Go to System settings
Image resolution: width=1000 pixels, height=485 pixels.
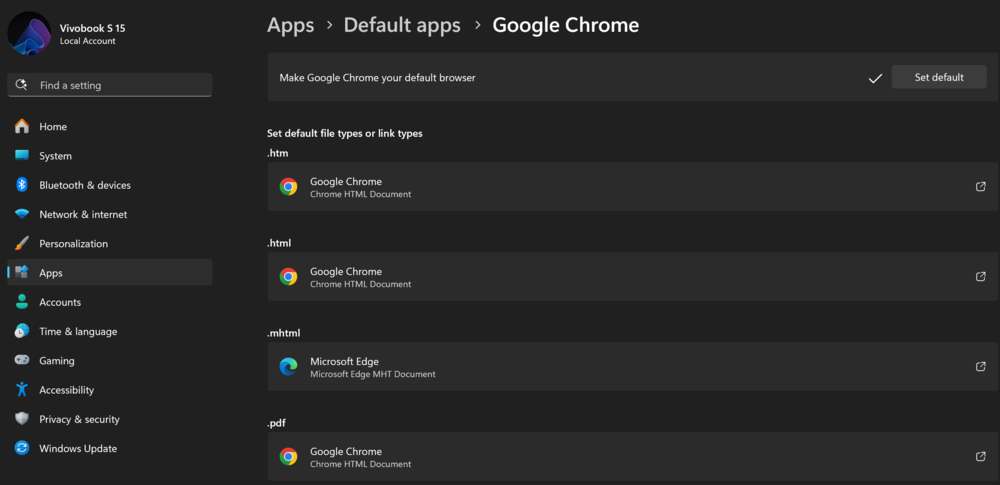tap(110, 156)
